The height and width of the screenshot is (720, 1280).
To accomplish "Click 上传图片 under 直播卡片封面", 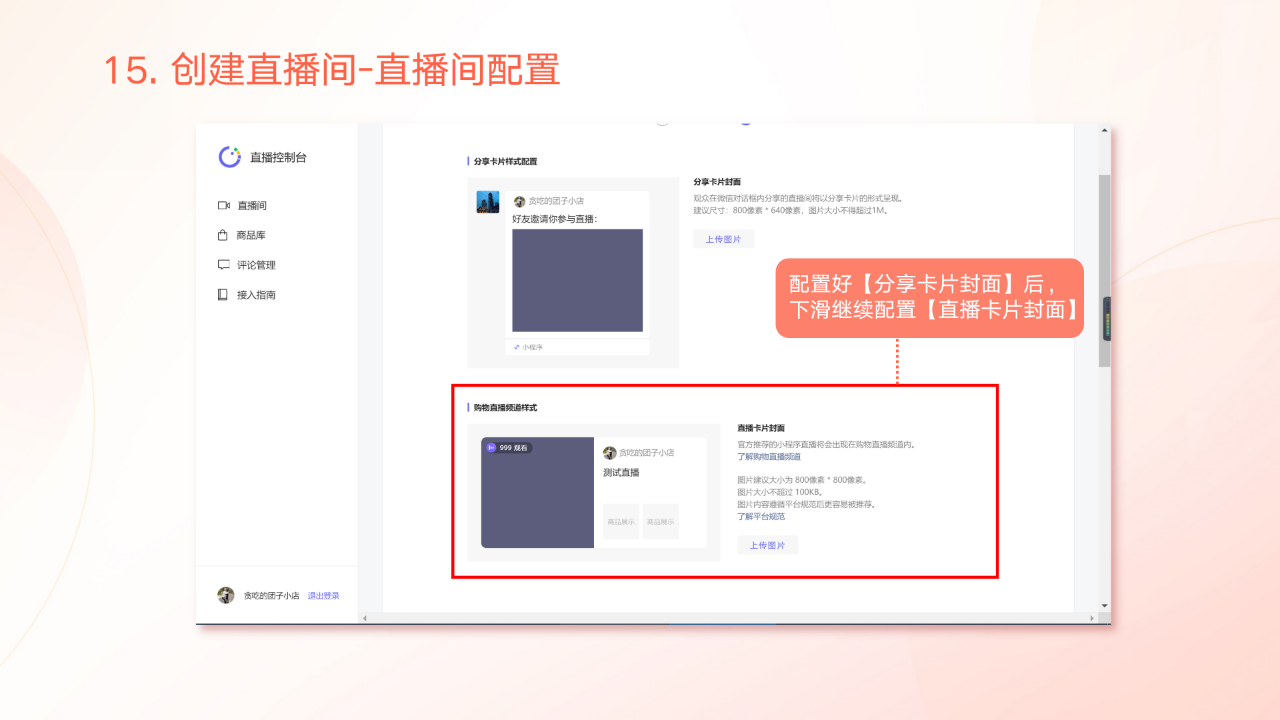I will 767,545.
